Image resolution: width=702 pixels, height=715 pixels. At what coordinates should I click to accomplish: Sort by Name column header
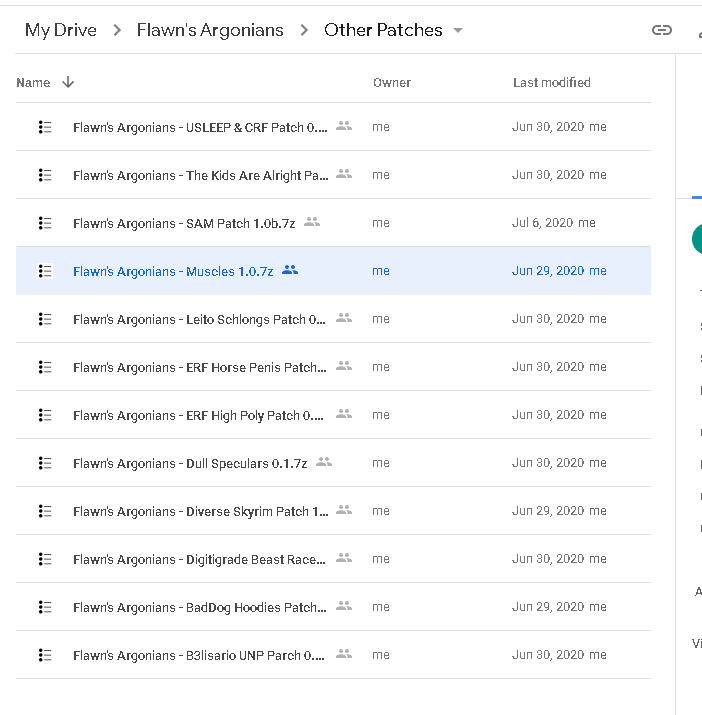[x=33, y=83]
